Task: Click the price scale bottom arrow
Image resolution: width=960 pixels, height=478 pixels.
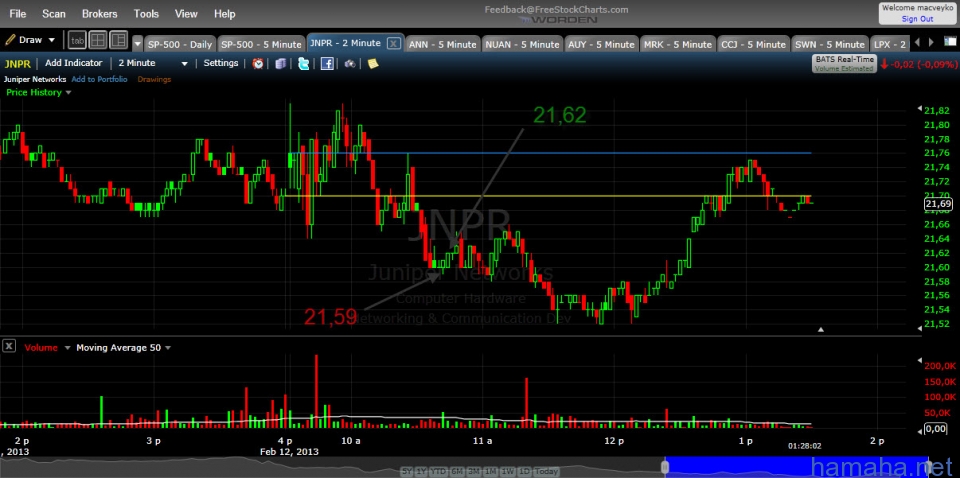Action: pyautogui.click(x=918, y=330)
